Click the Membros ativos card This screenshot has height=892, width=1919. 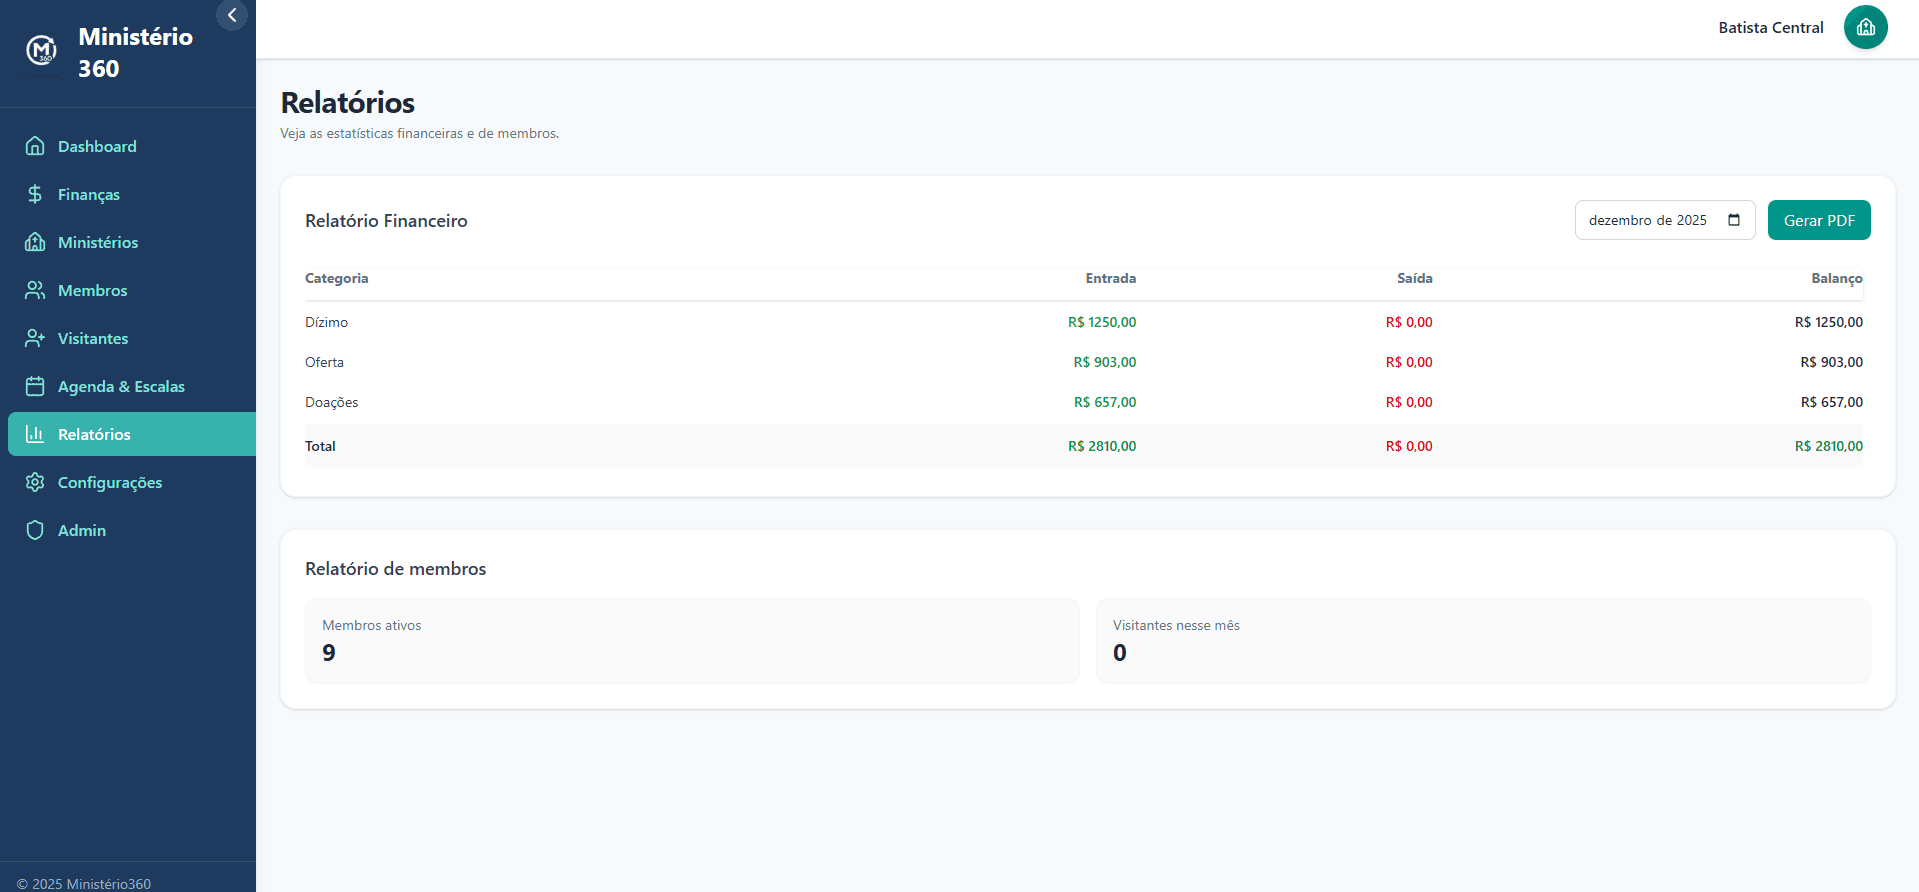[x=692, y=641]
